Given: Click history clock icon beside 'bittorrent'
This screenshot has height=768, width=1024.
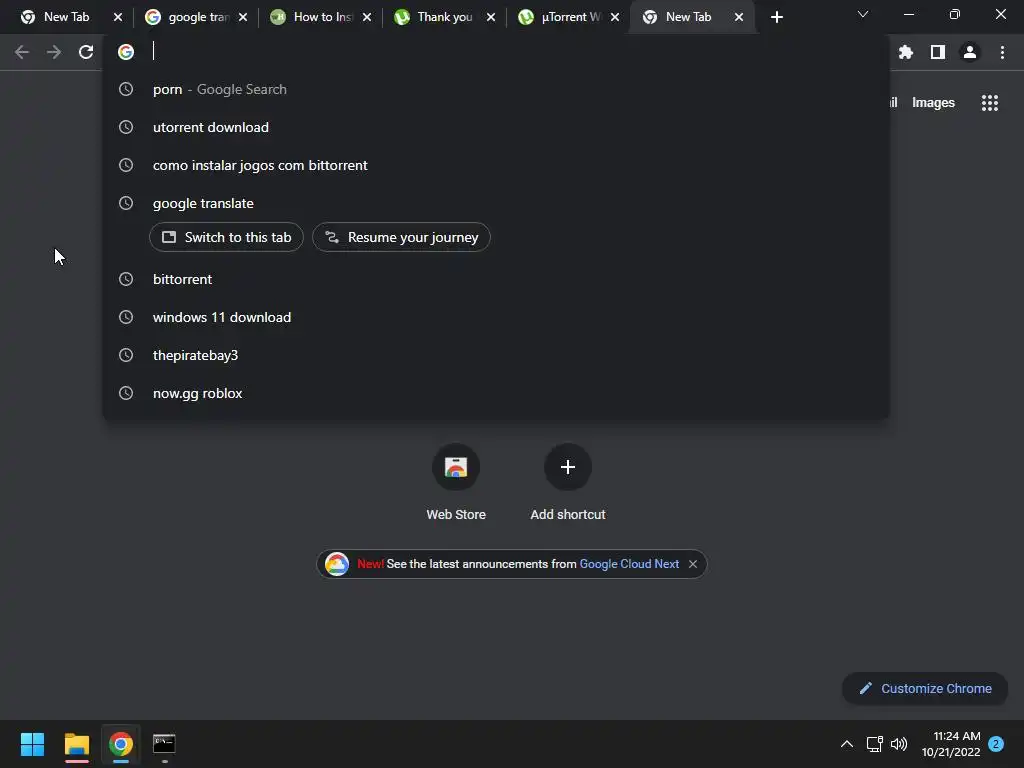Looking at the screenshot, I should (x=126, y=279).
